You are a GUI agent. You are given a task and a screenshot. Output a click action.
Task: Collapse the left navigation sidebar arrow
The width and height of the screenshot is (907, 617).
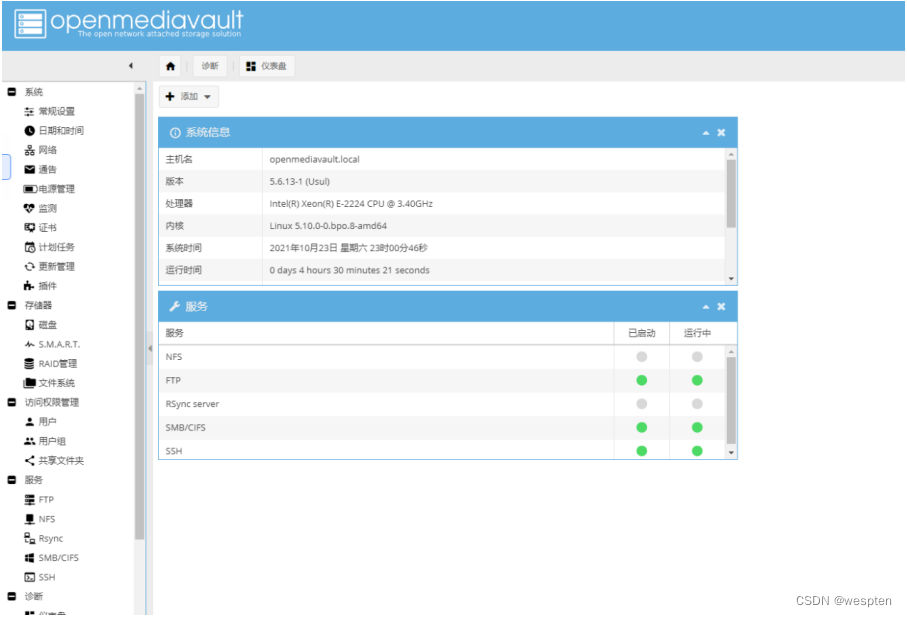pyautogui.click(x=130, y=66)
